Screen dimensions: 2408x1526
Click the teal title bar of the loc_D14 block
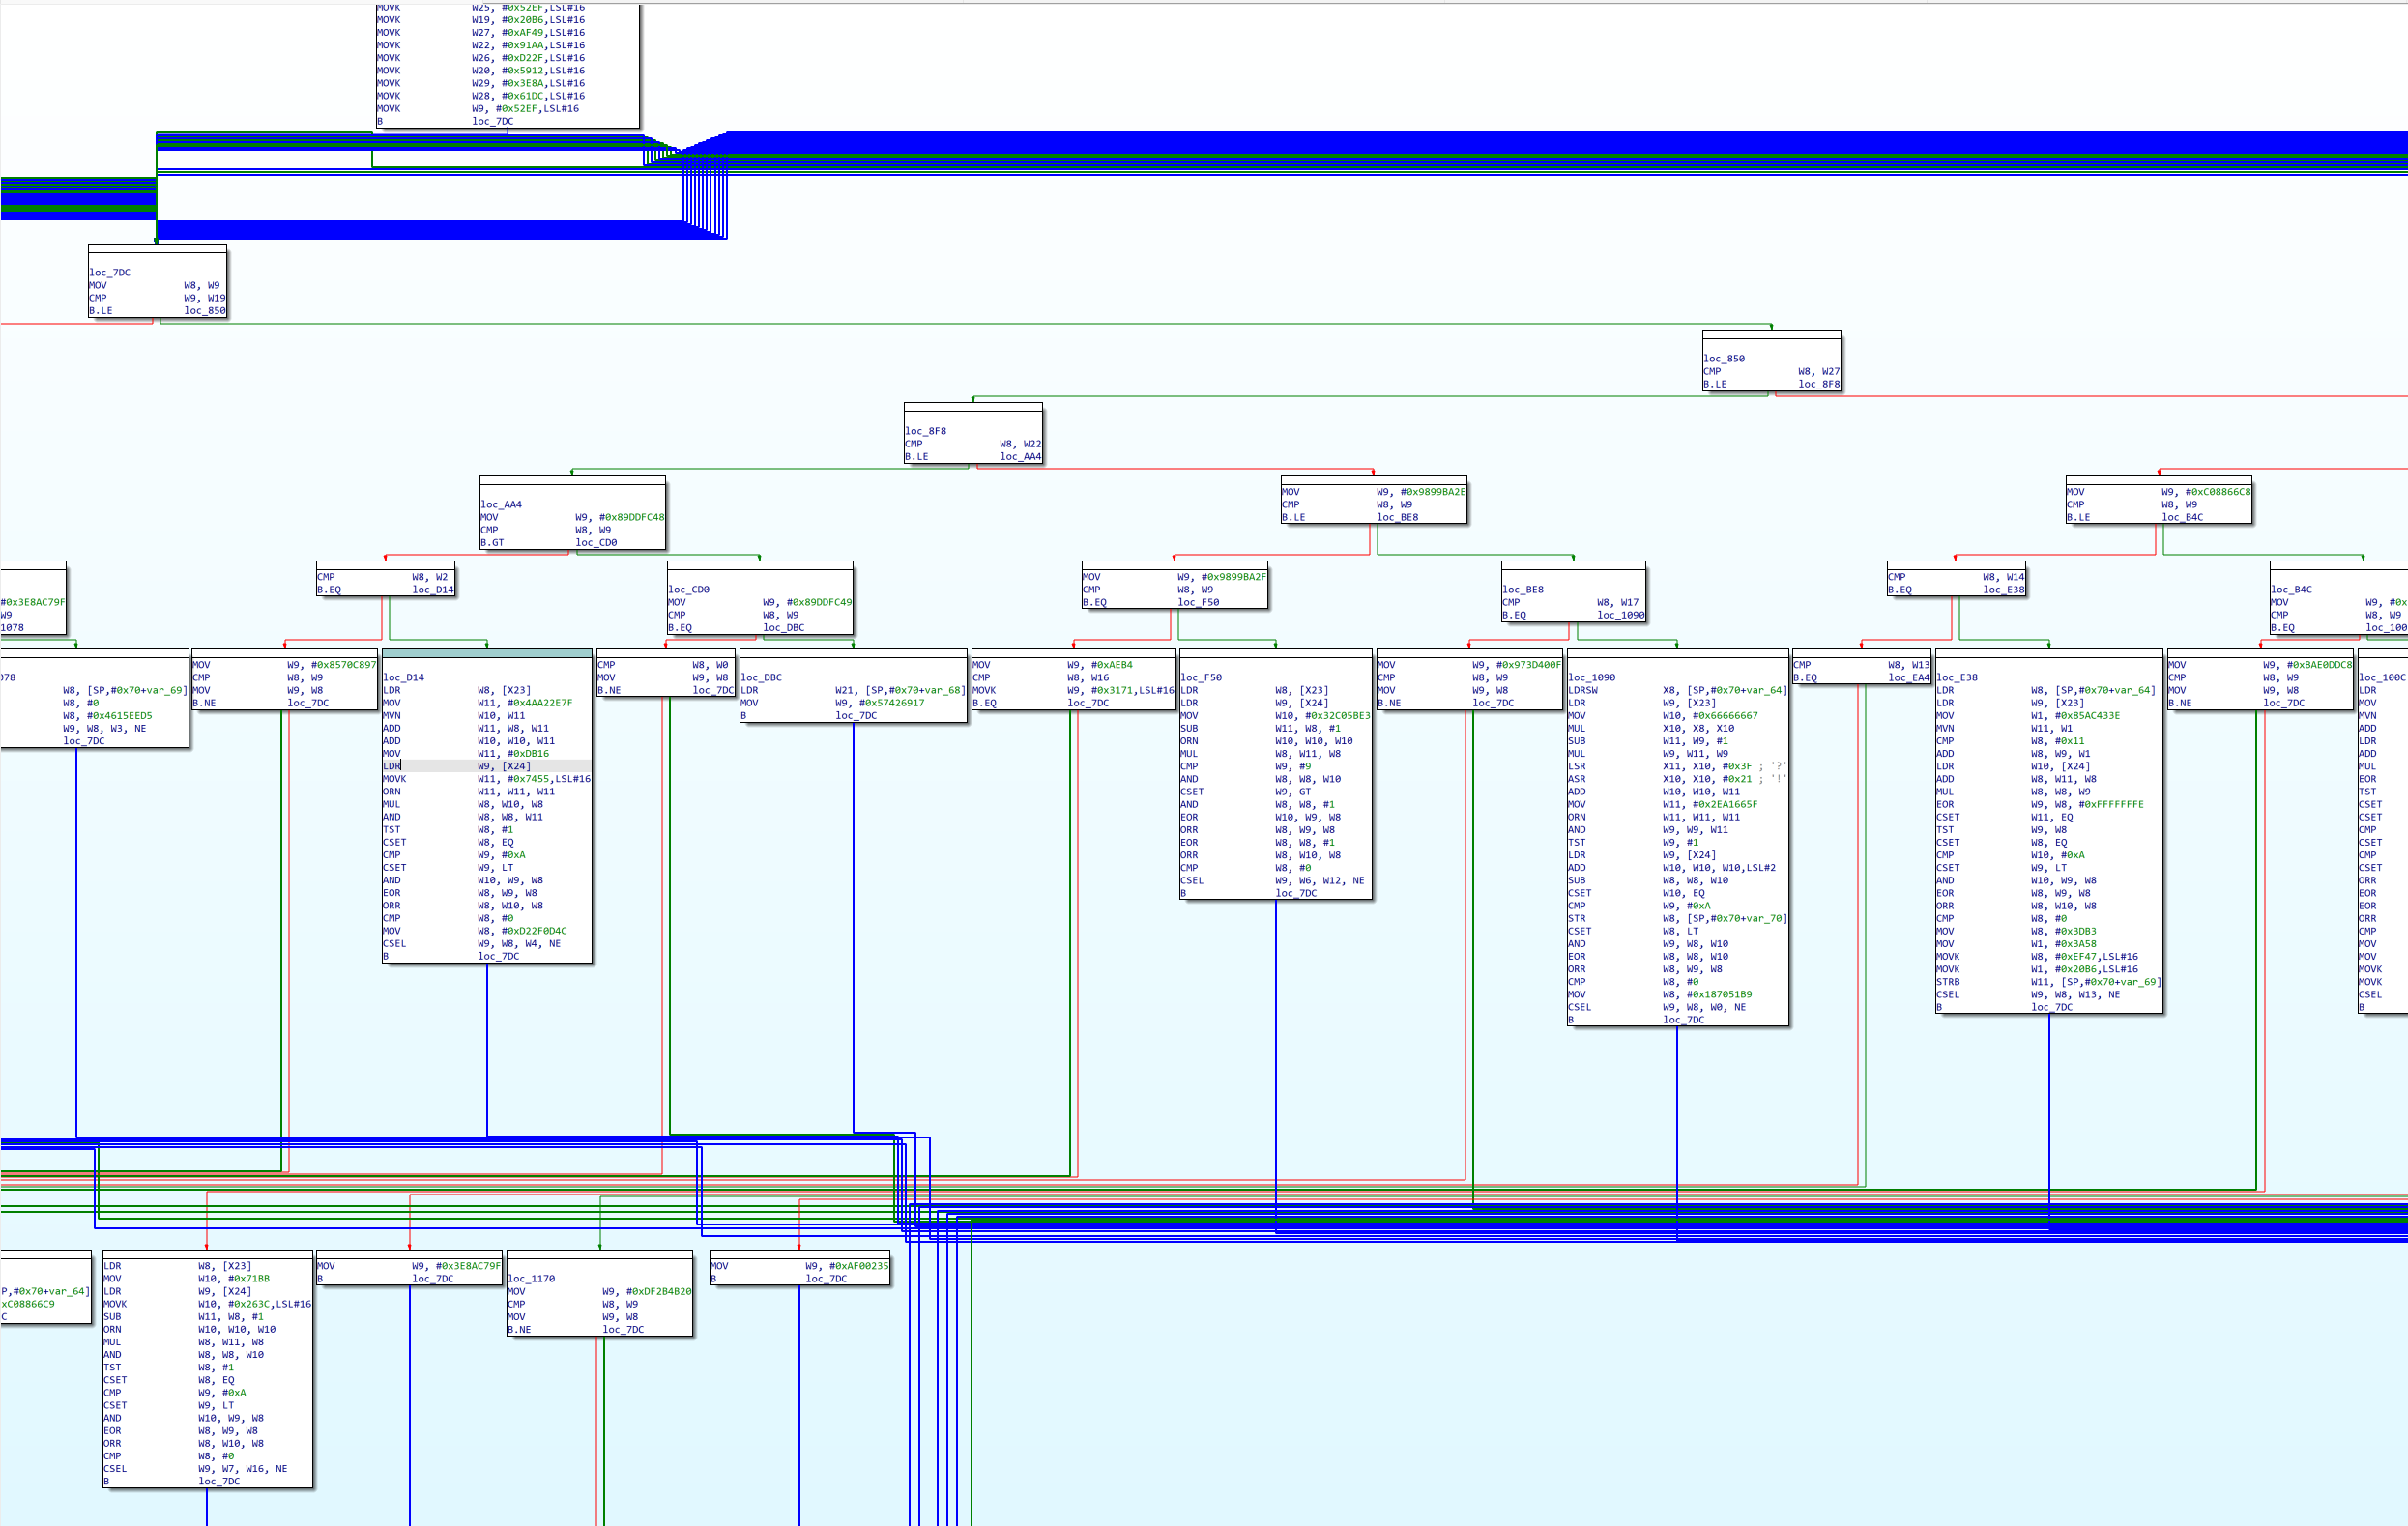[486, 653]
